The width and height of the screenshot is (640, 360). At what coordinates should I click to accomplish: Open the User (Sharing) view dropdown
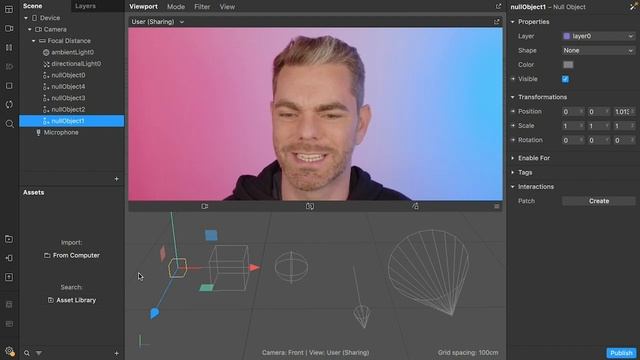point(158,22)
